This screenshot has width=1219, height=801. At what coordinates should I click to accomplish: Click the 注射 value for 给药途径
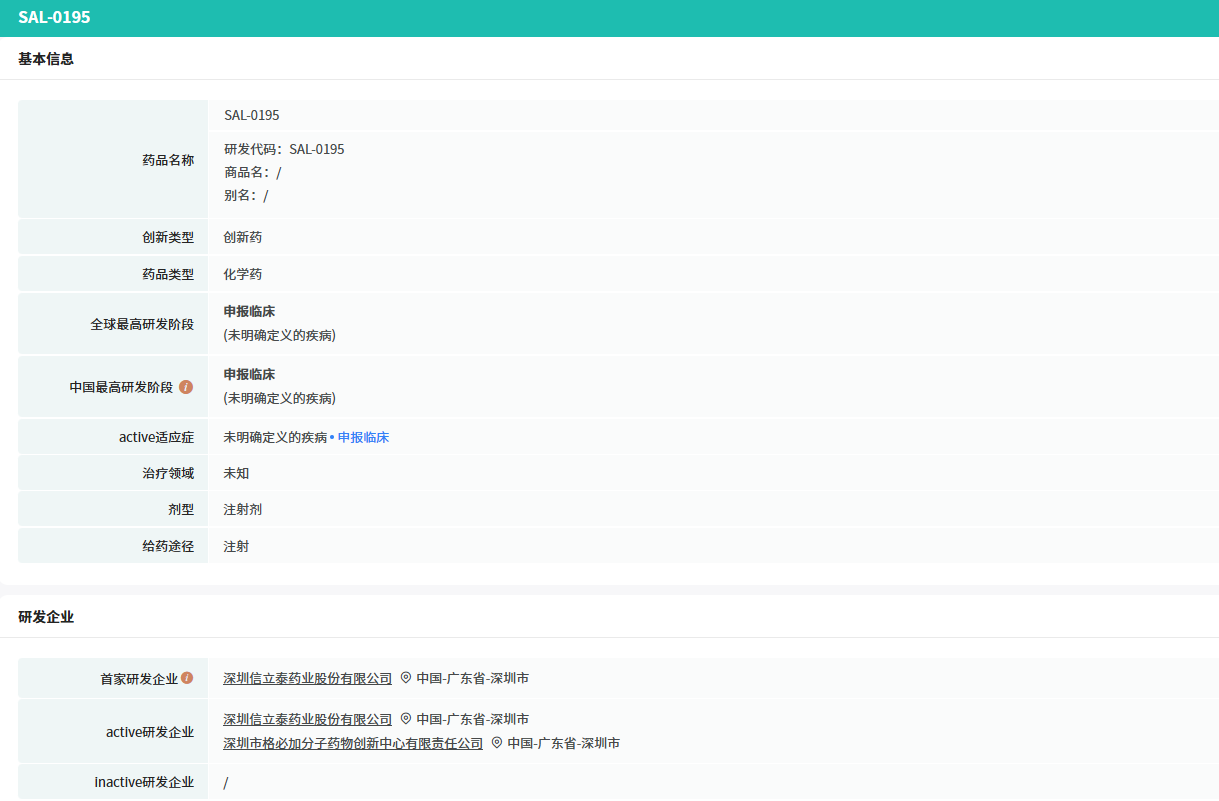[x=237, y=546]
